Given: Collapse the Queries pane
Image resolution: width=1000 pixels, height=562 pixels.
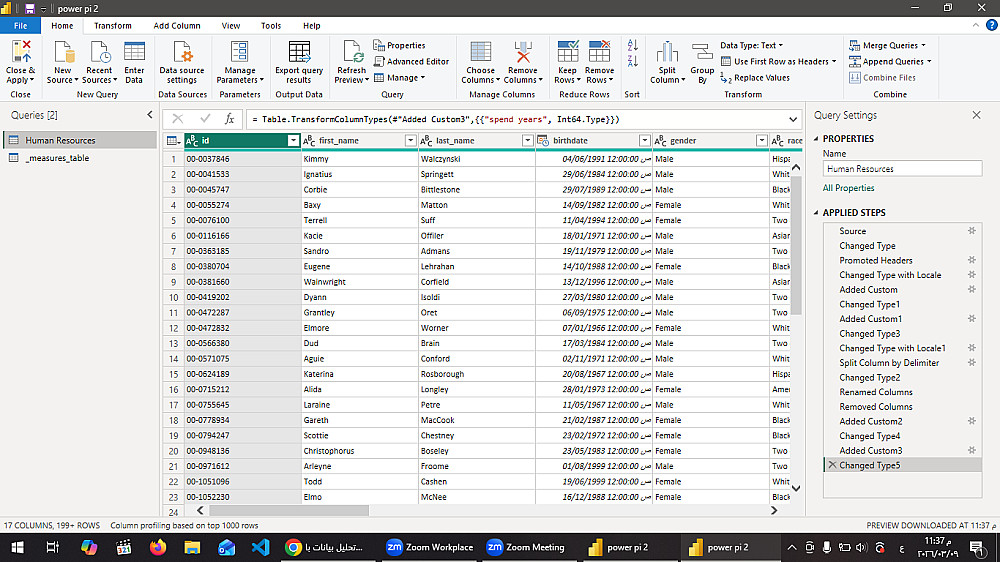Looking at the screenshot, I should pos(150,115).
